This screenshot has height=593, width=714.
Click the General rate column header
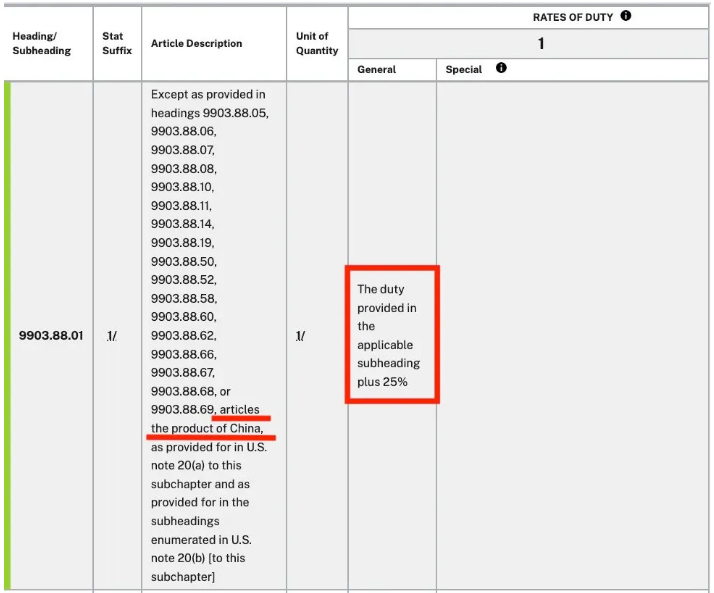click(x=377, y=69)
